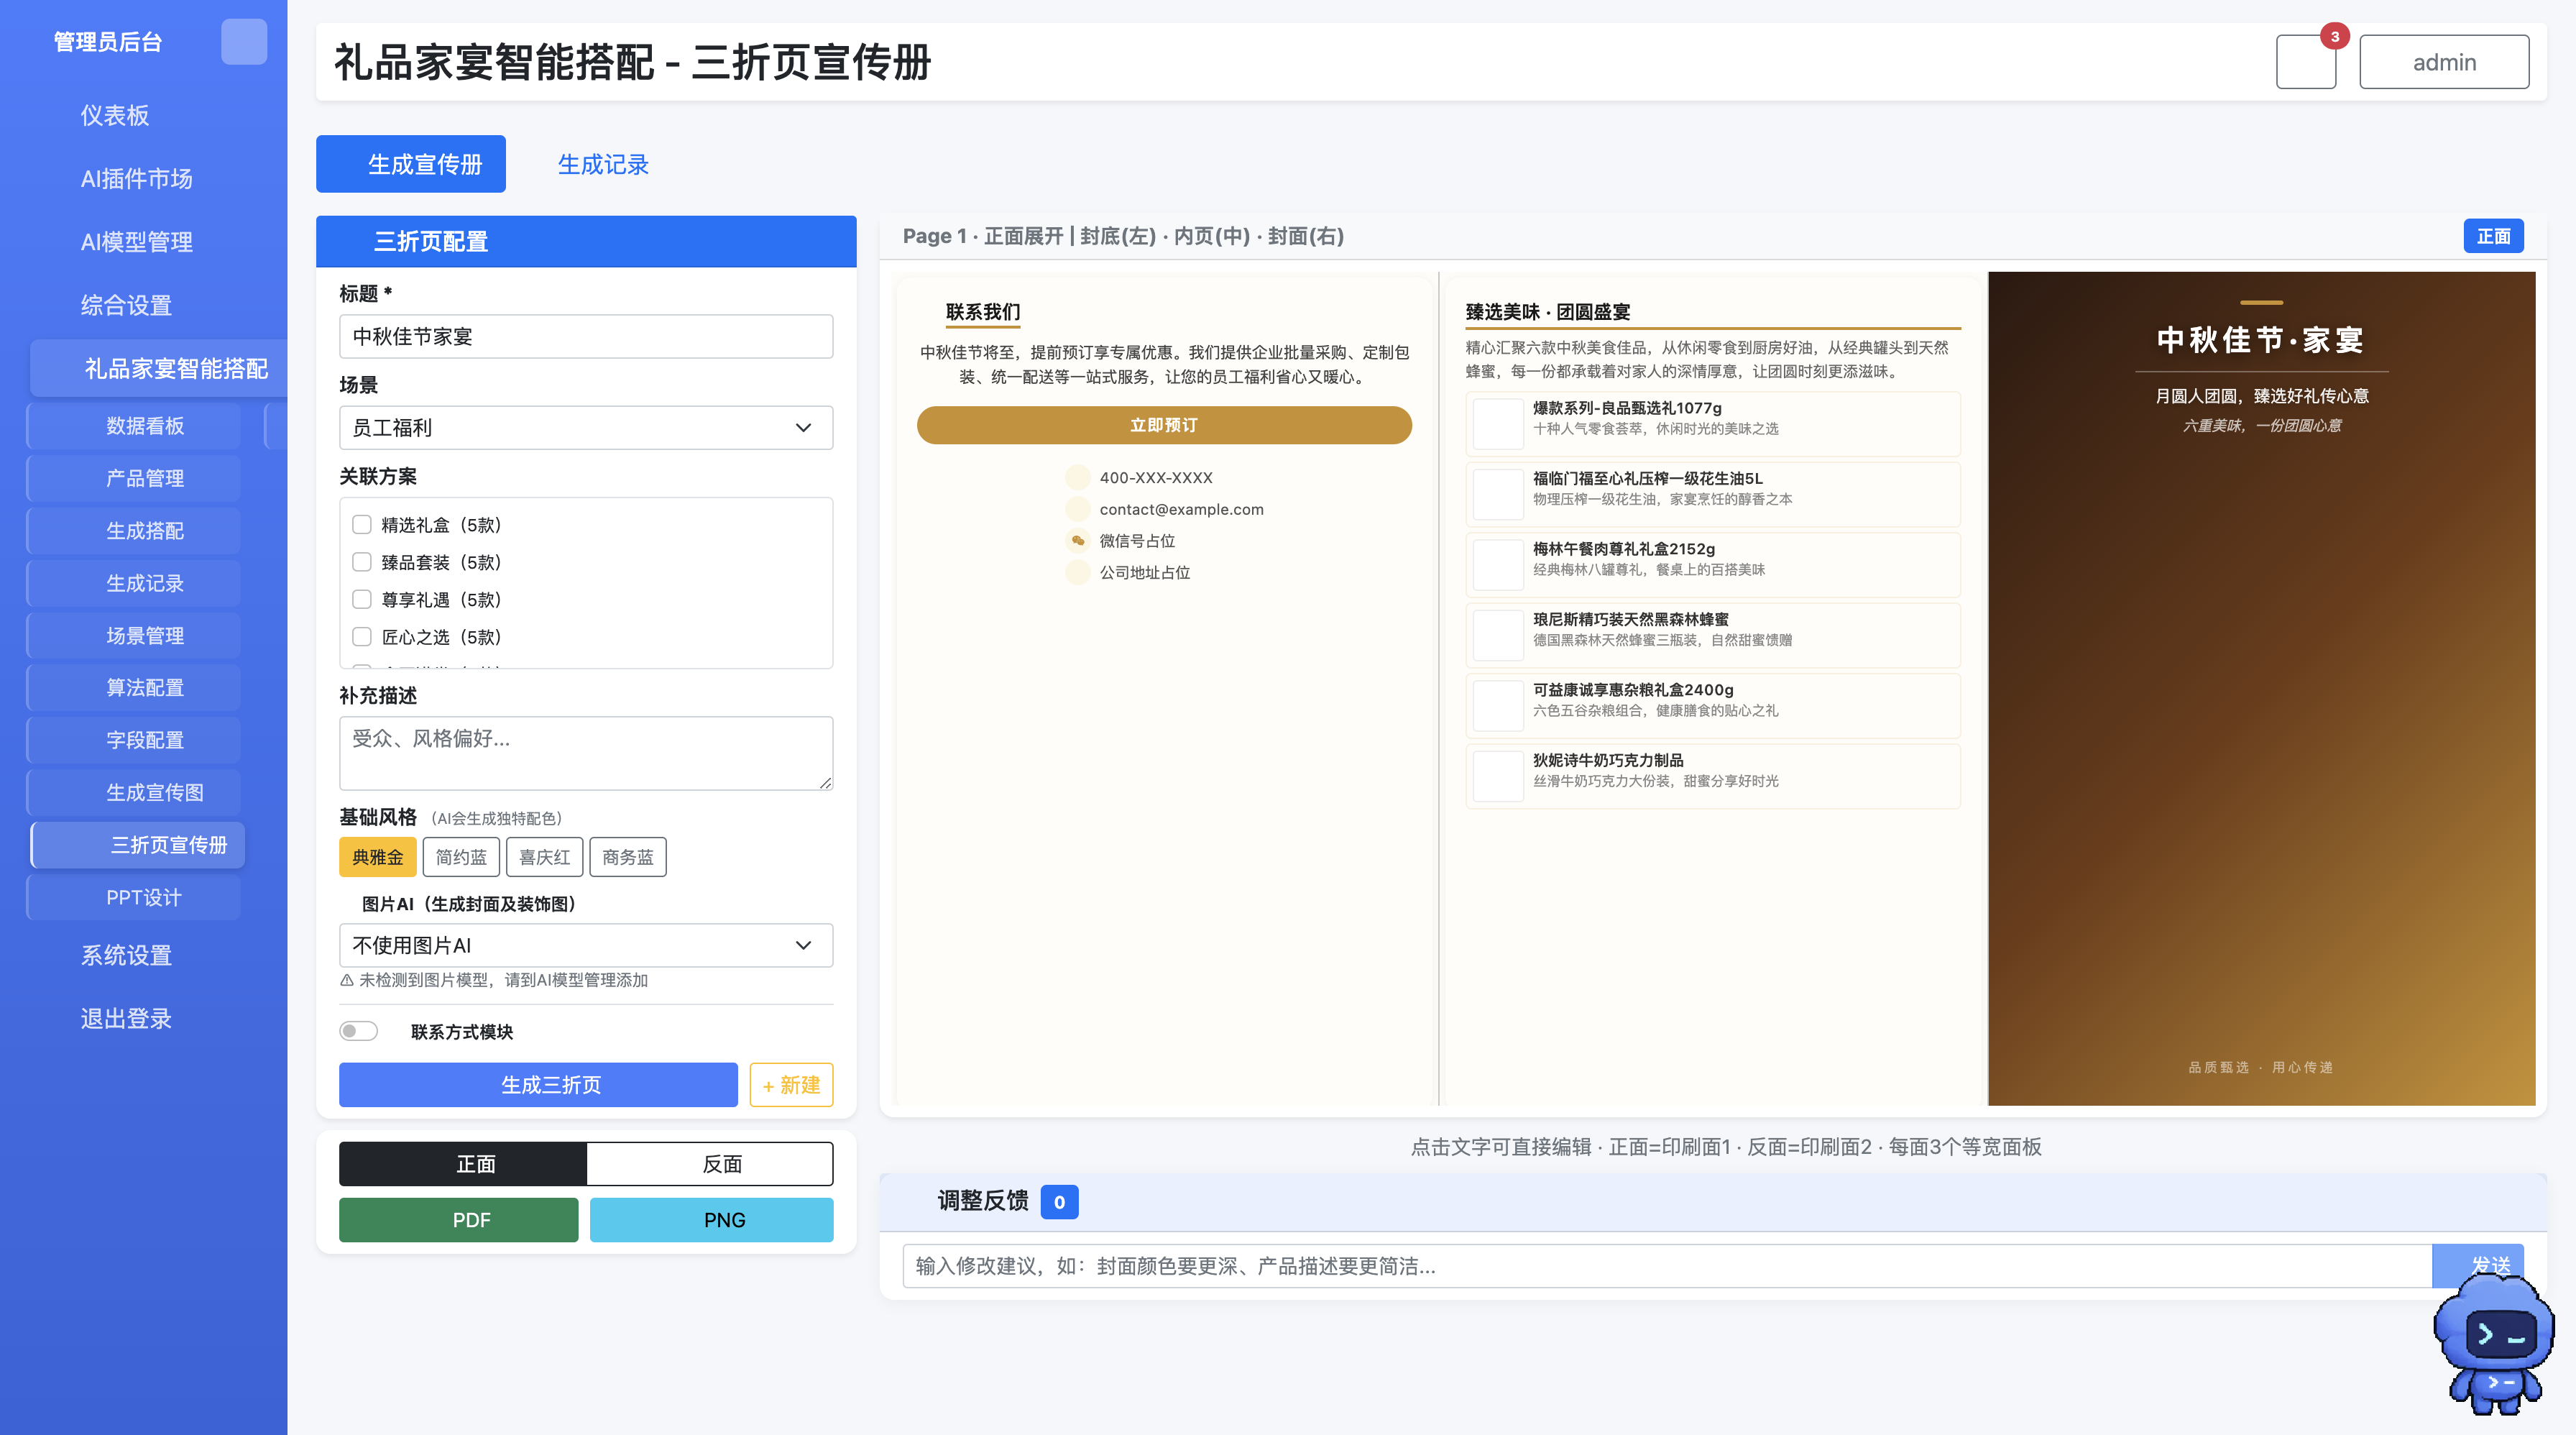Click the WeChat icon in contact list
Screen dimensions: 2576x1435
pos(1077,541)
